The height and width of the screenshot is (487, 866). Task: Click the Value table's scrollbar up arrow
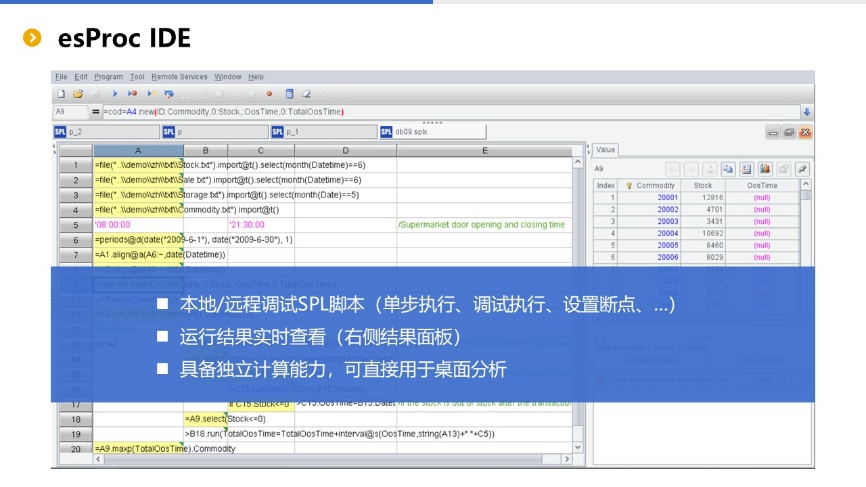point(806,184)
